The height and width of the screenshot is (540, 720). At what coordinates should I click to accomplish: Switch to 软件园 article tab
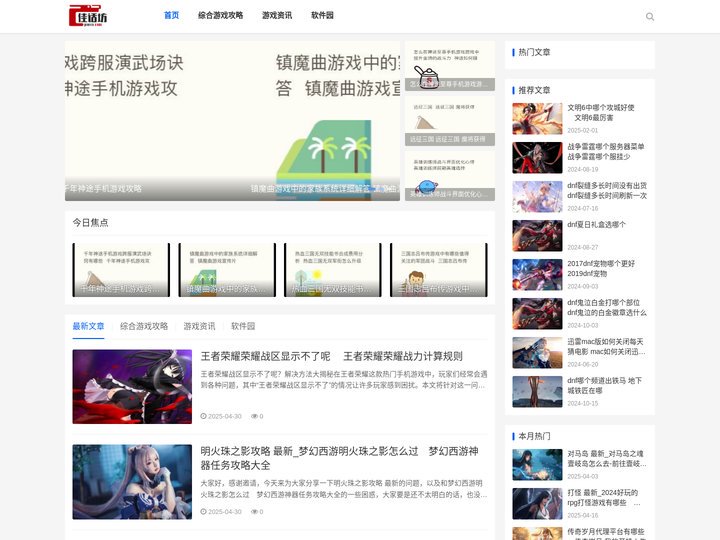pos(242,326)
